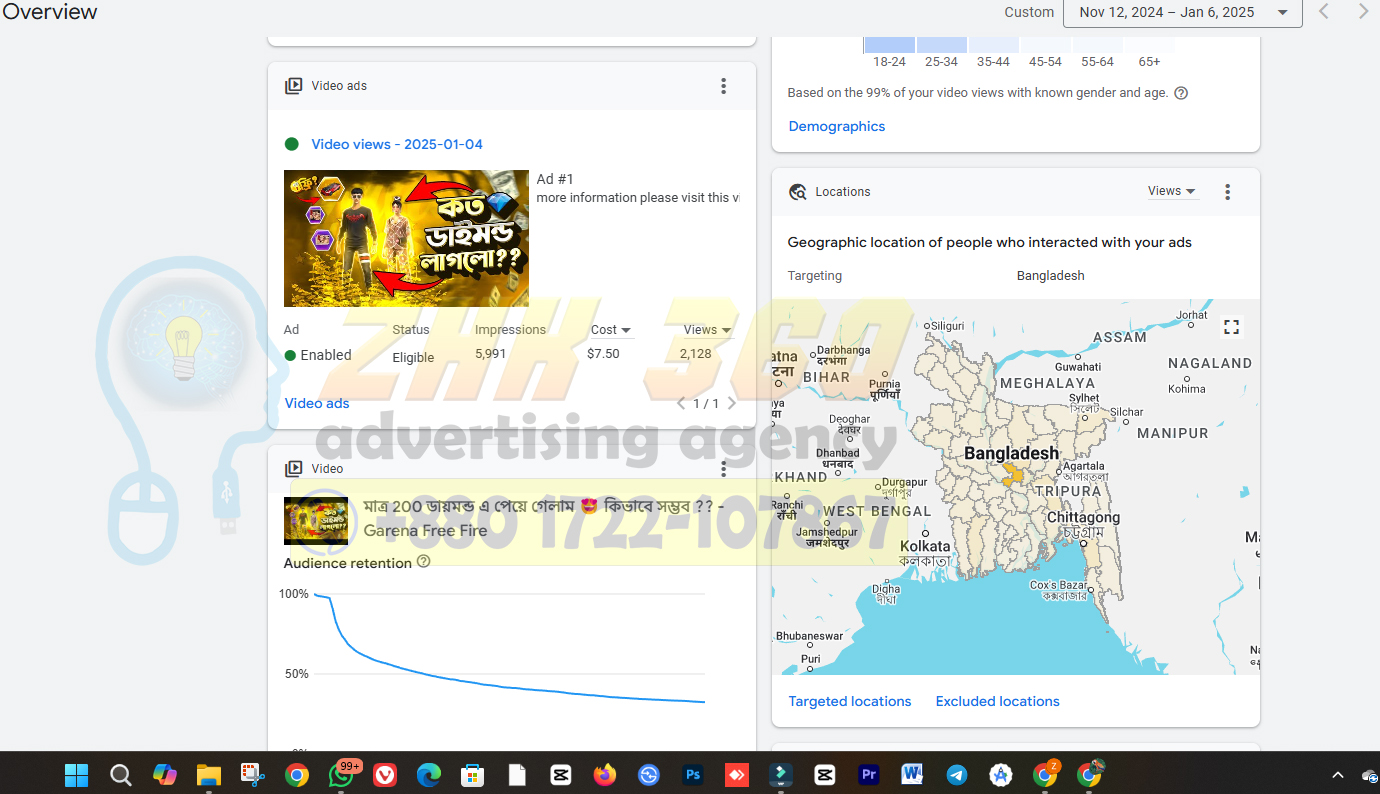1380x794 pixels.
Task: Click the cost value $7.50
Action: point(603,354)
